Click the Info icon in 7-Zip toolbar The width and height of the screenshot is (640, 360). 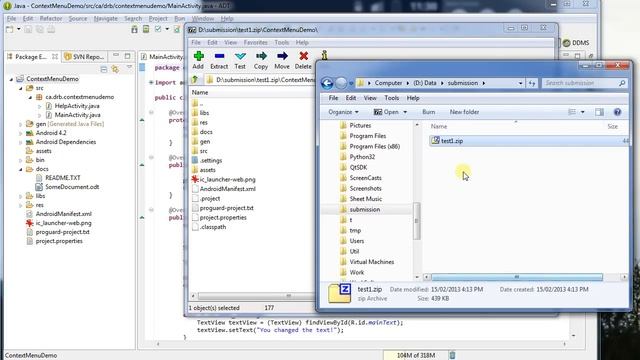click(324, 55)
